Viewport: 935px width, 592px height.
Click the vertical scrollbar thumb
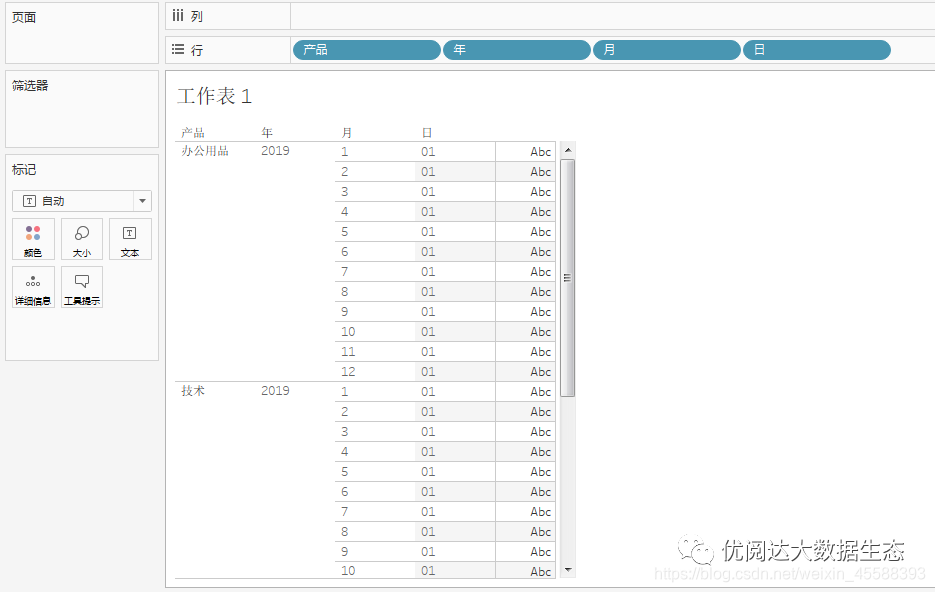(x=568, y=278)
